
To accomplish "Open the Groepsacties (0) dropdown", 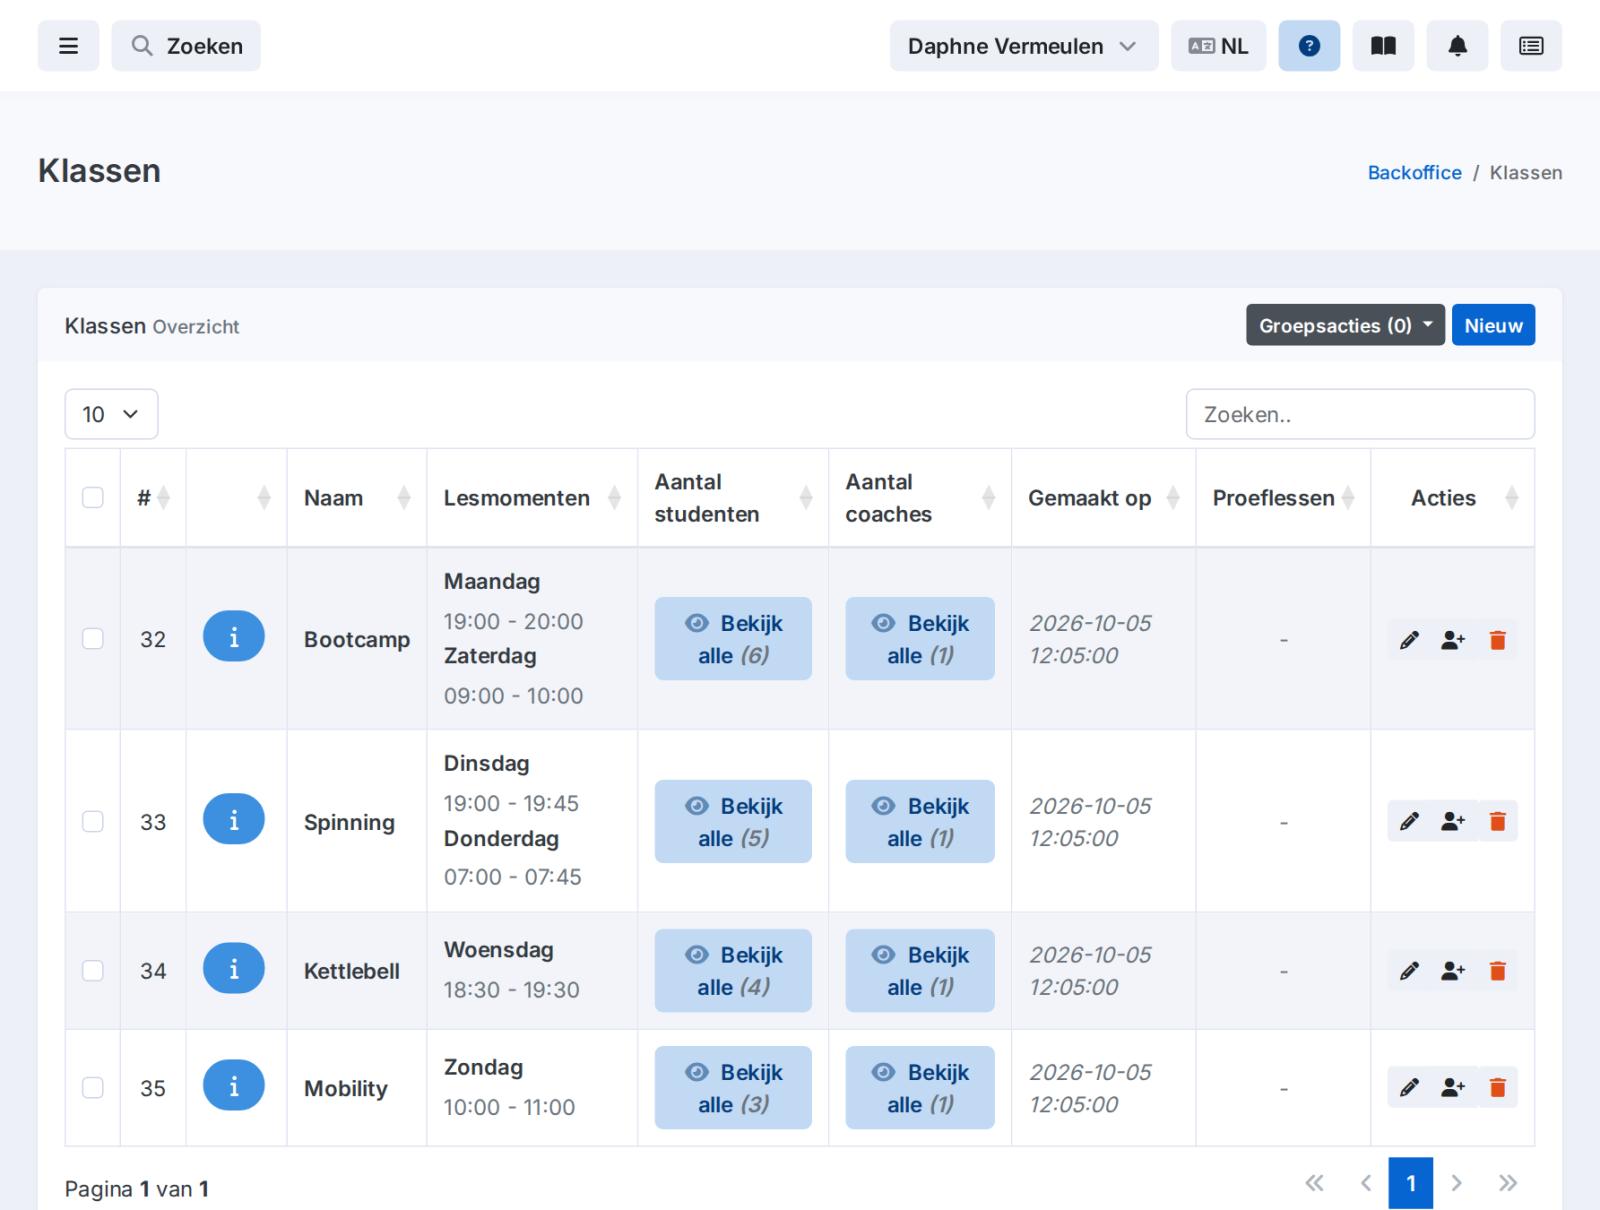I will [1345, 325].
